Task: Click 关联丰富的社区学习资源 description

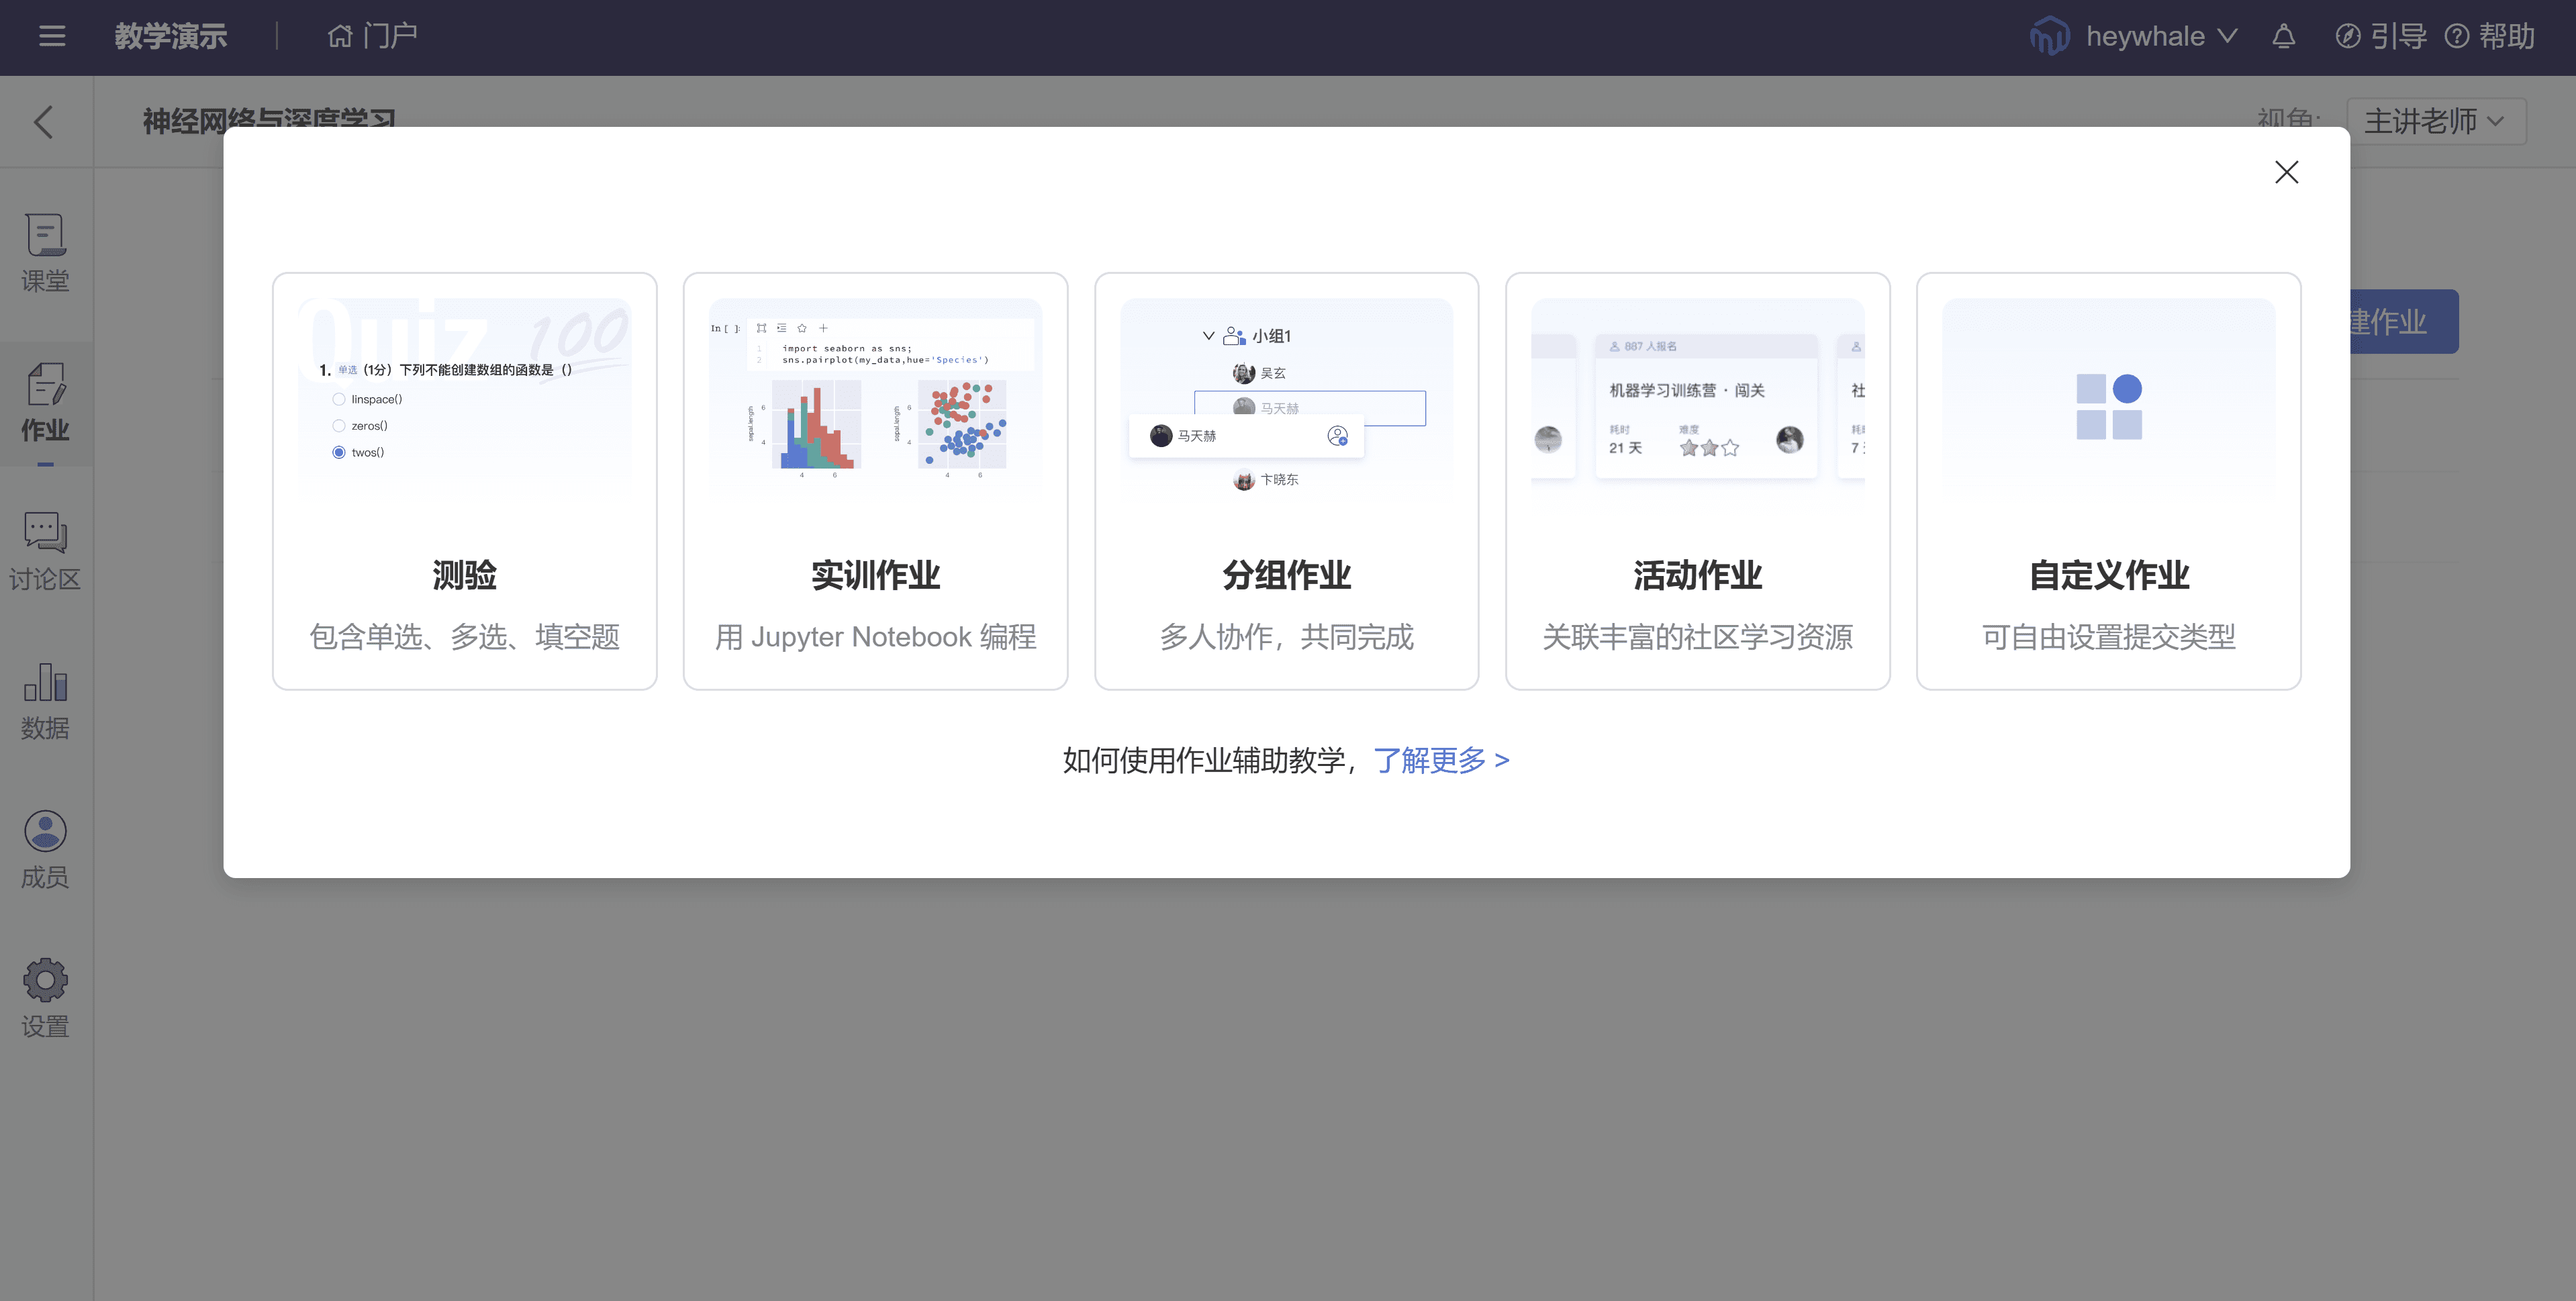Action: coord(1697,637)
